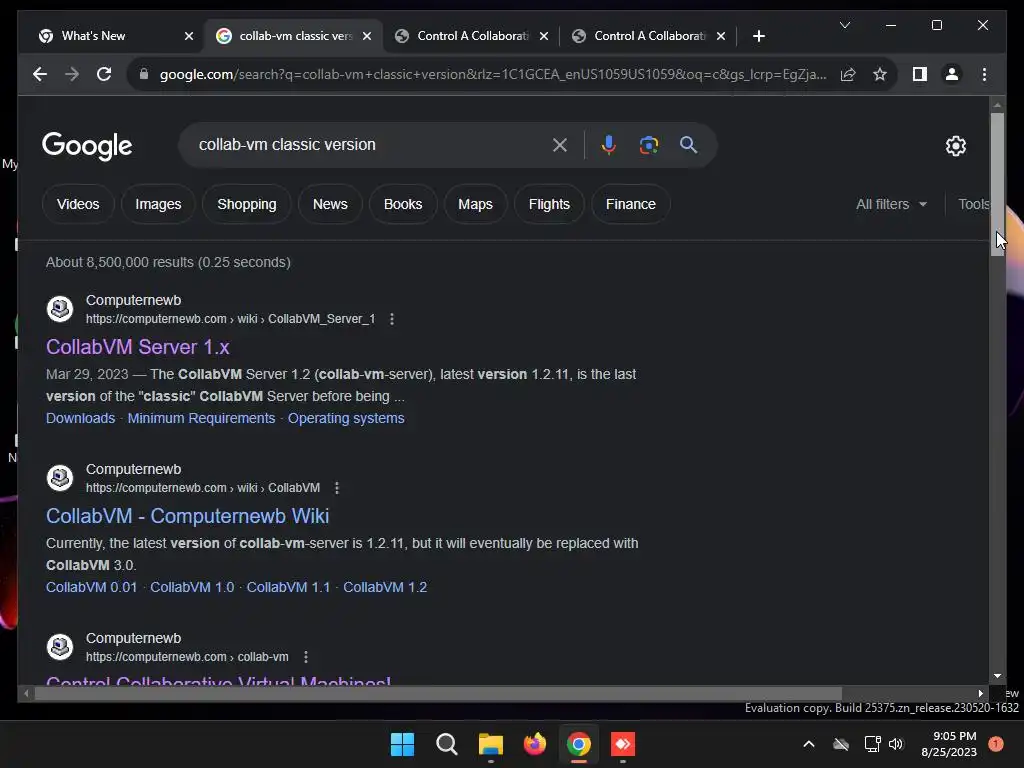Launch Firefox from the taskbar

[535, 744]
